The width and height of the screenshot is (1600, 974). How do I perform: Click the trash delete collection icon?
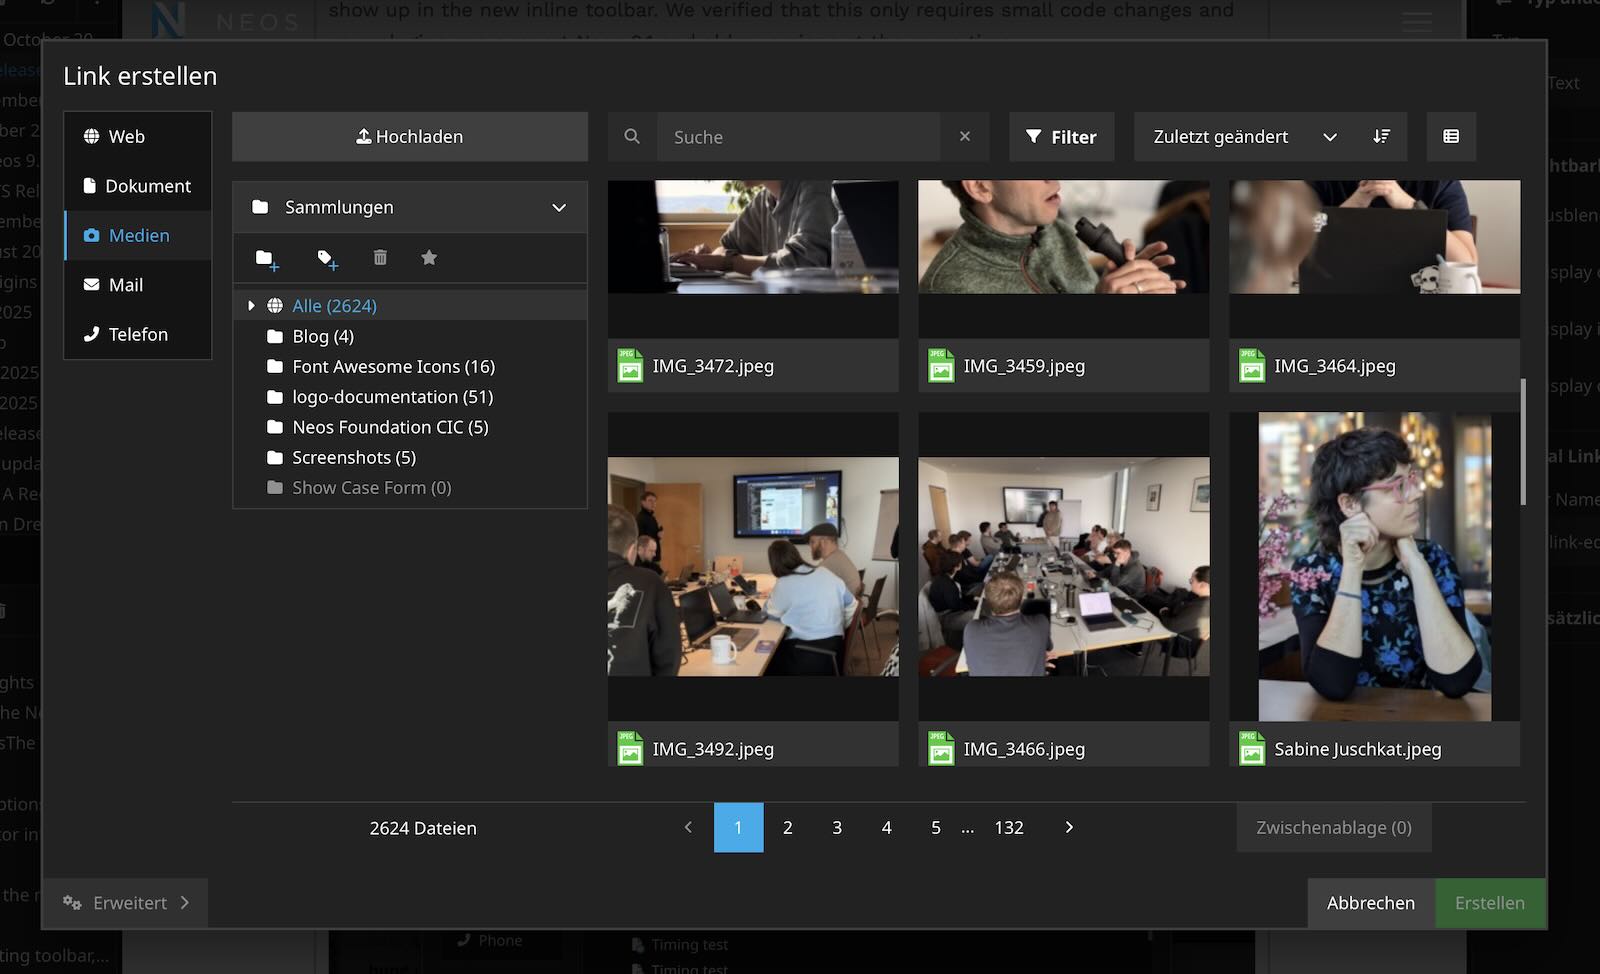tap(380, 258)
